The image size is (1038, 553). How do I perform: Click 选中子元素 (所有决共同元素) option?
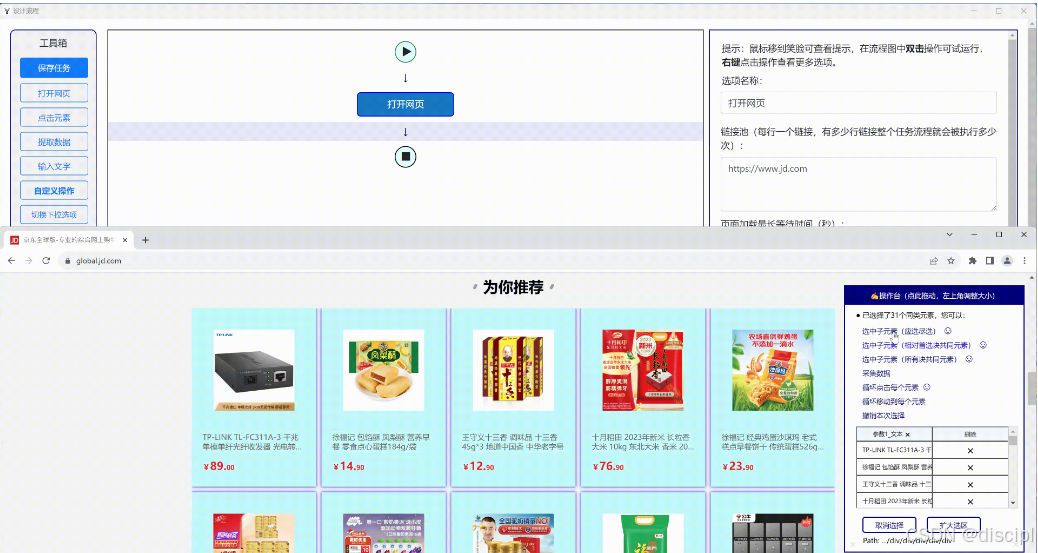pyautogui.click(x=909, y=359)
